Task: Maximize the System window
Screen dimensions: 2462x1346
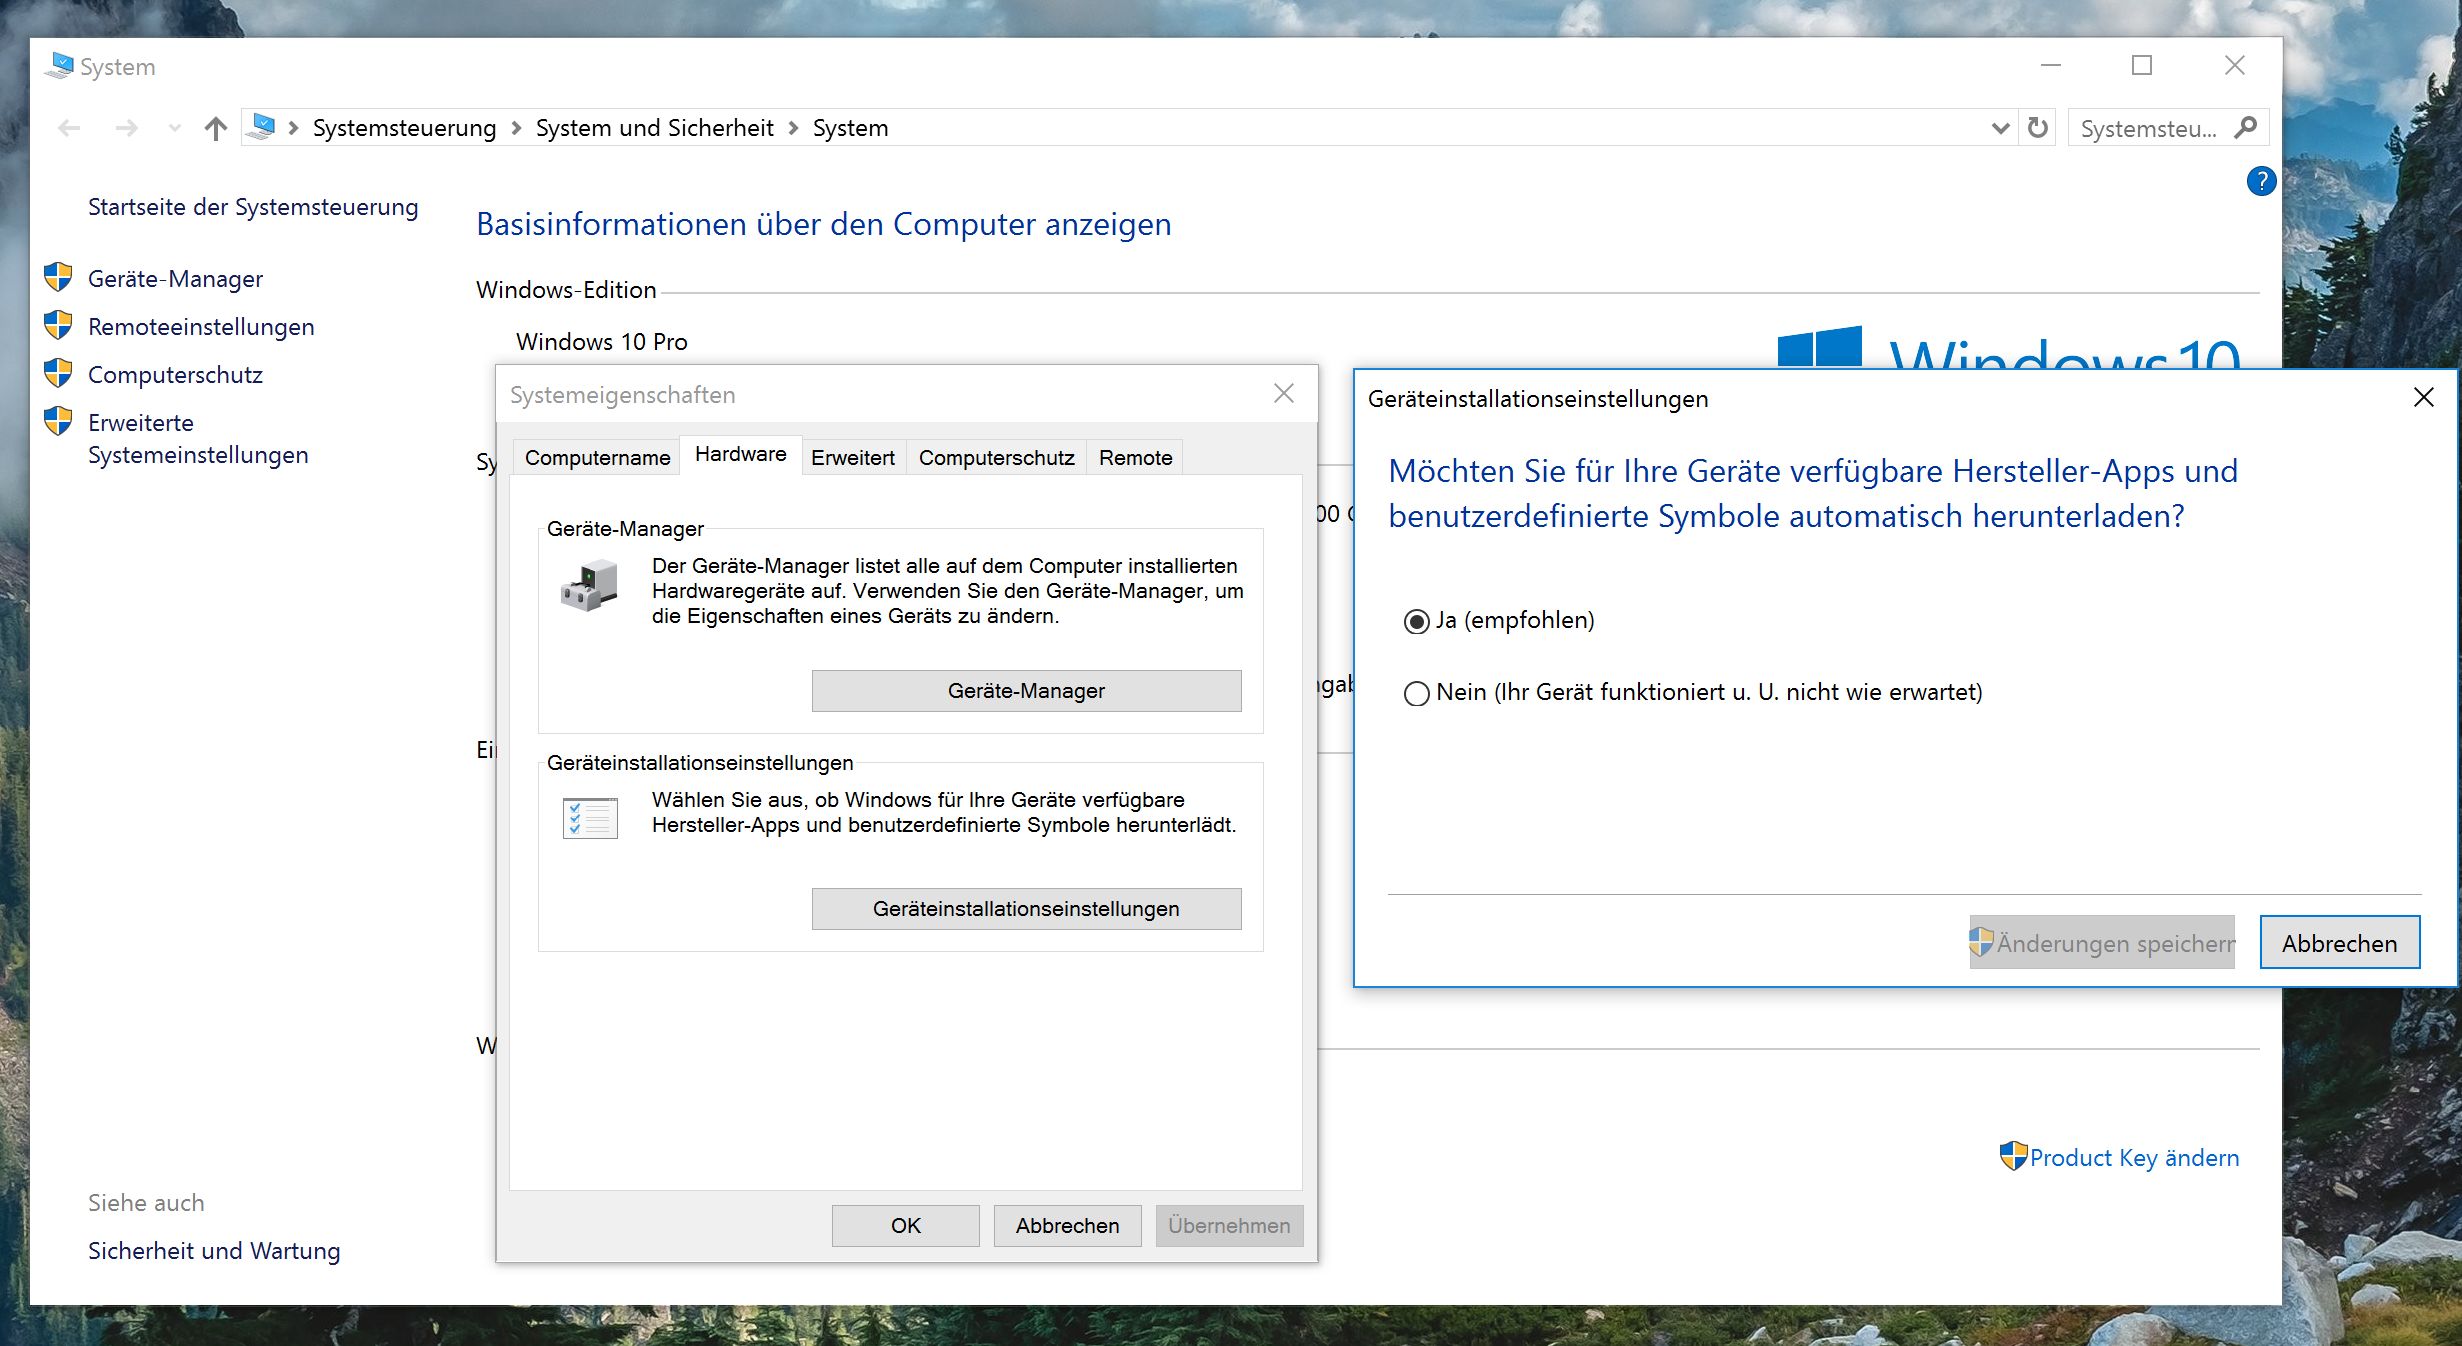Action: point(2142,65)
